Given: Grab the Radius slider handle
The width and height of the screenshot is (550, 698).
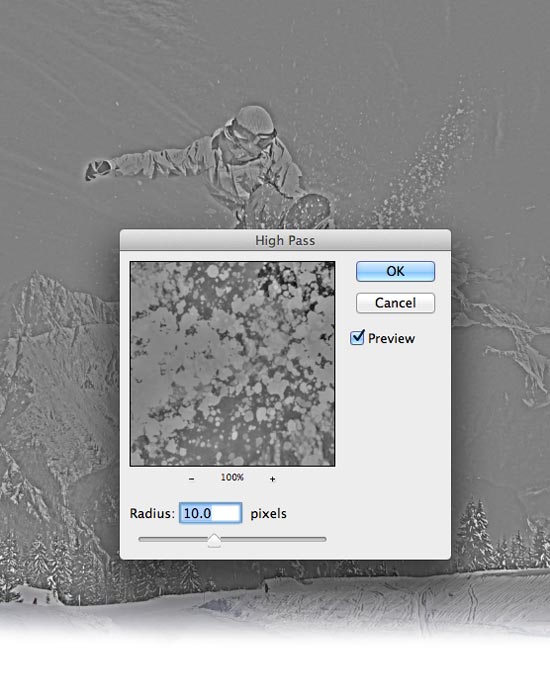Looking at the screenshot, I should tap(214, 540).
